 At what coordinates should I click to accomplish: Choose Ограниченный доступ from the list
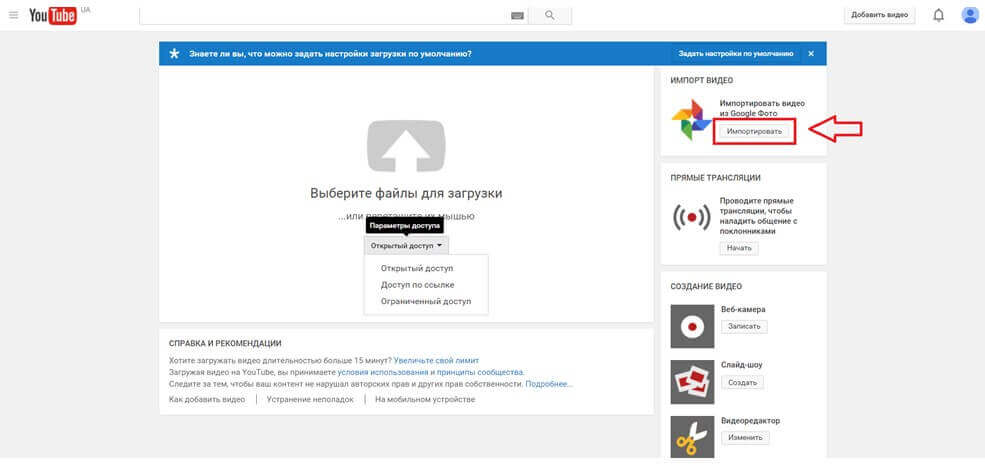[x=425, y=301]
